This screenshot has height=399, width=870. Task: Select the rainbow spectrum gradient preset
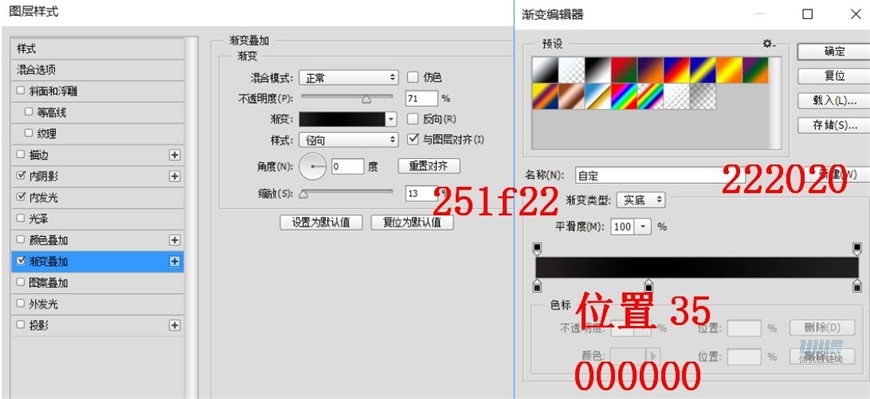tap(624, 96)
